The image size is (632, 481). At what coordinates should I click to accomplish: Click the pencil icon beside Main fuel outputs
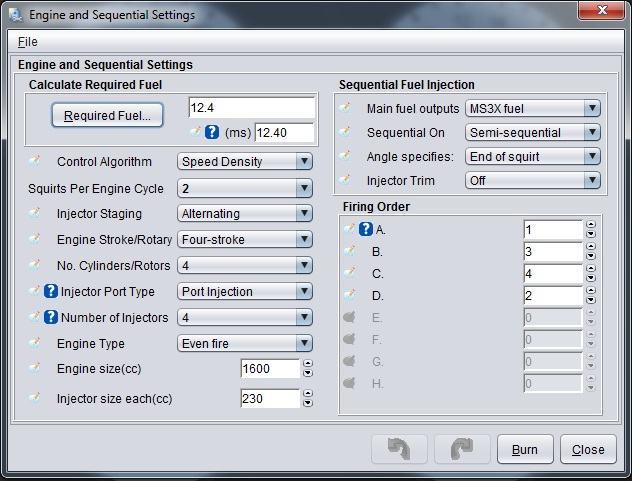pos(345,108)
